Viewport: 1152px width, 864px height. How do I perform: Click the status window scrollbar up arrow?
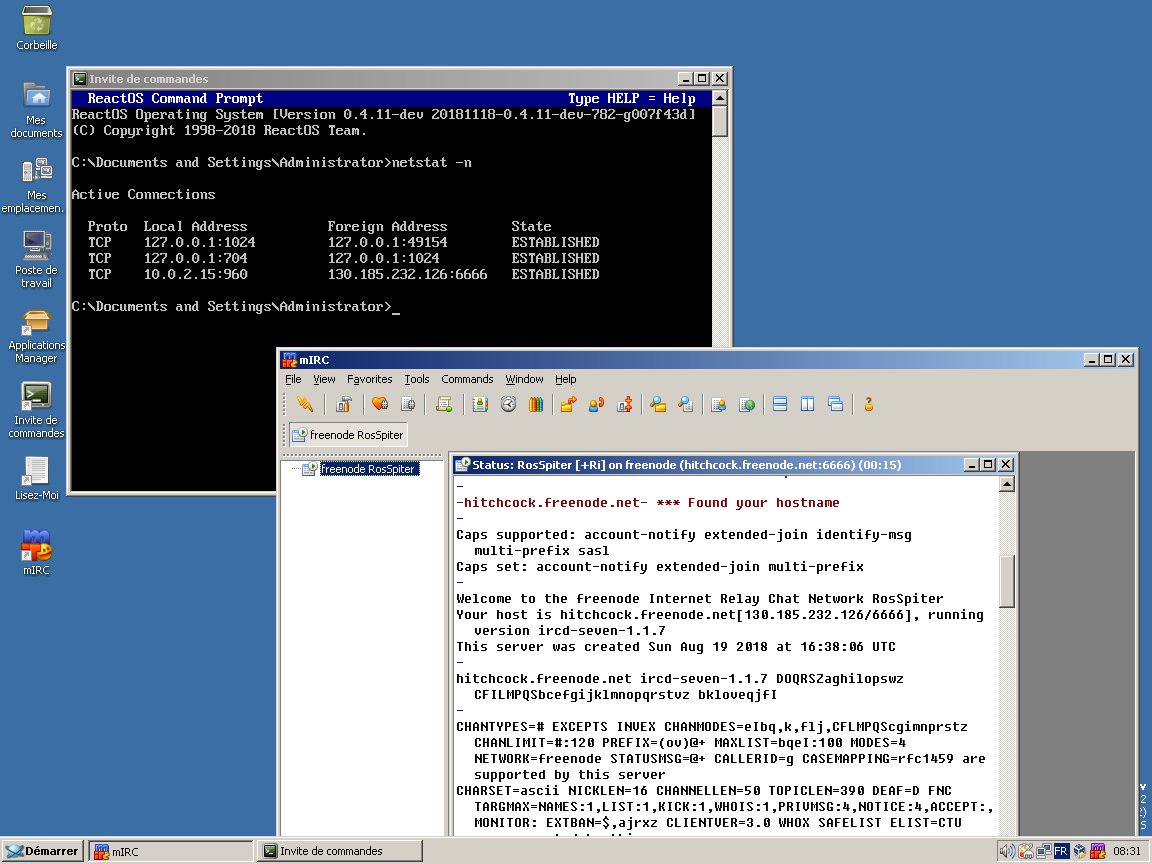[x=1007, y=484]
